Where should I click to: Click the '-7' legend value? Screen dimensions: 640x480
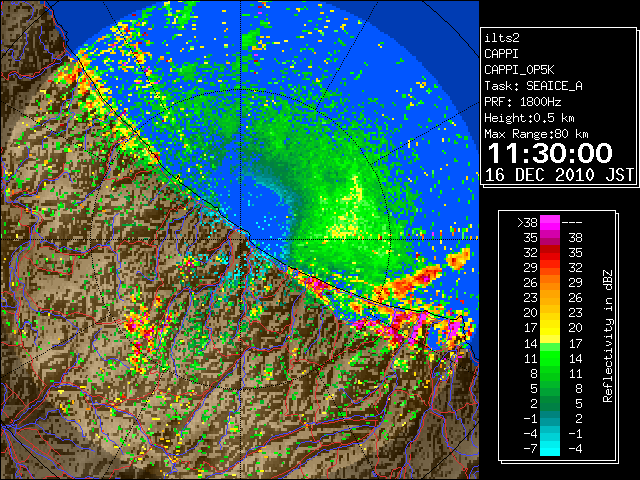pos(530,448)
